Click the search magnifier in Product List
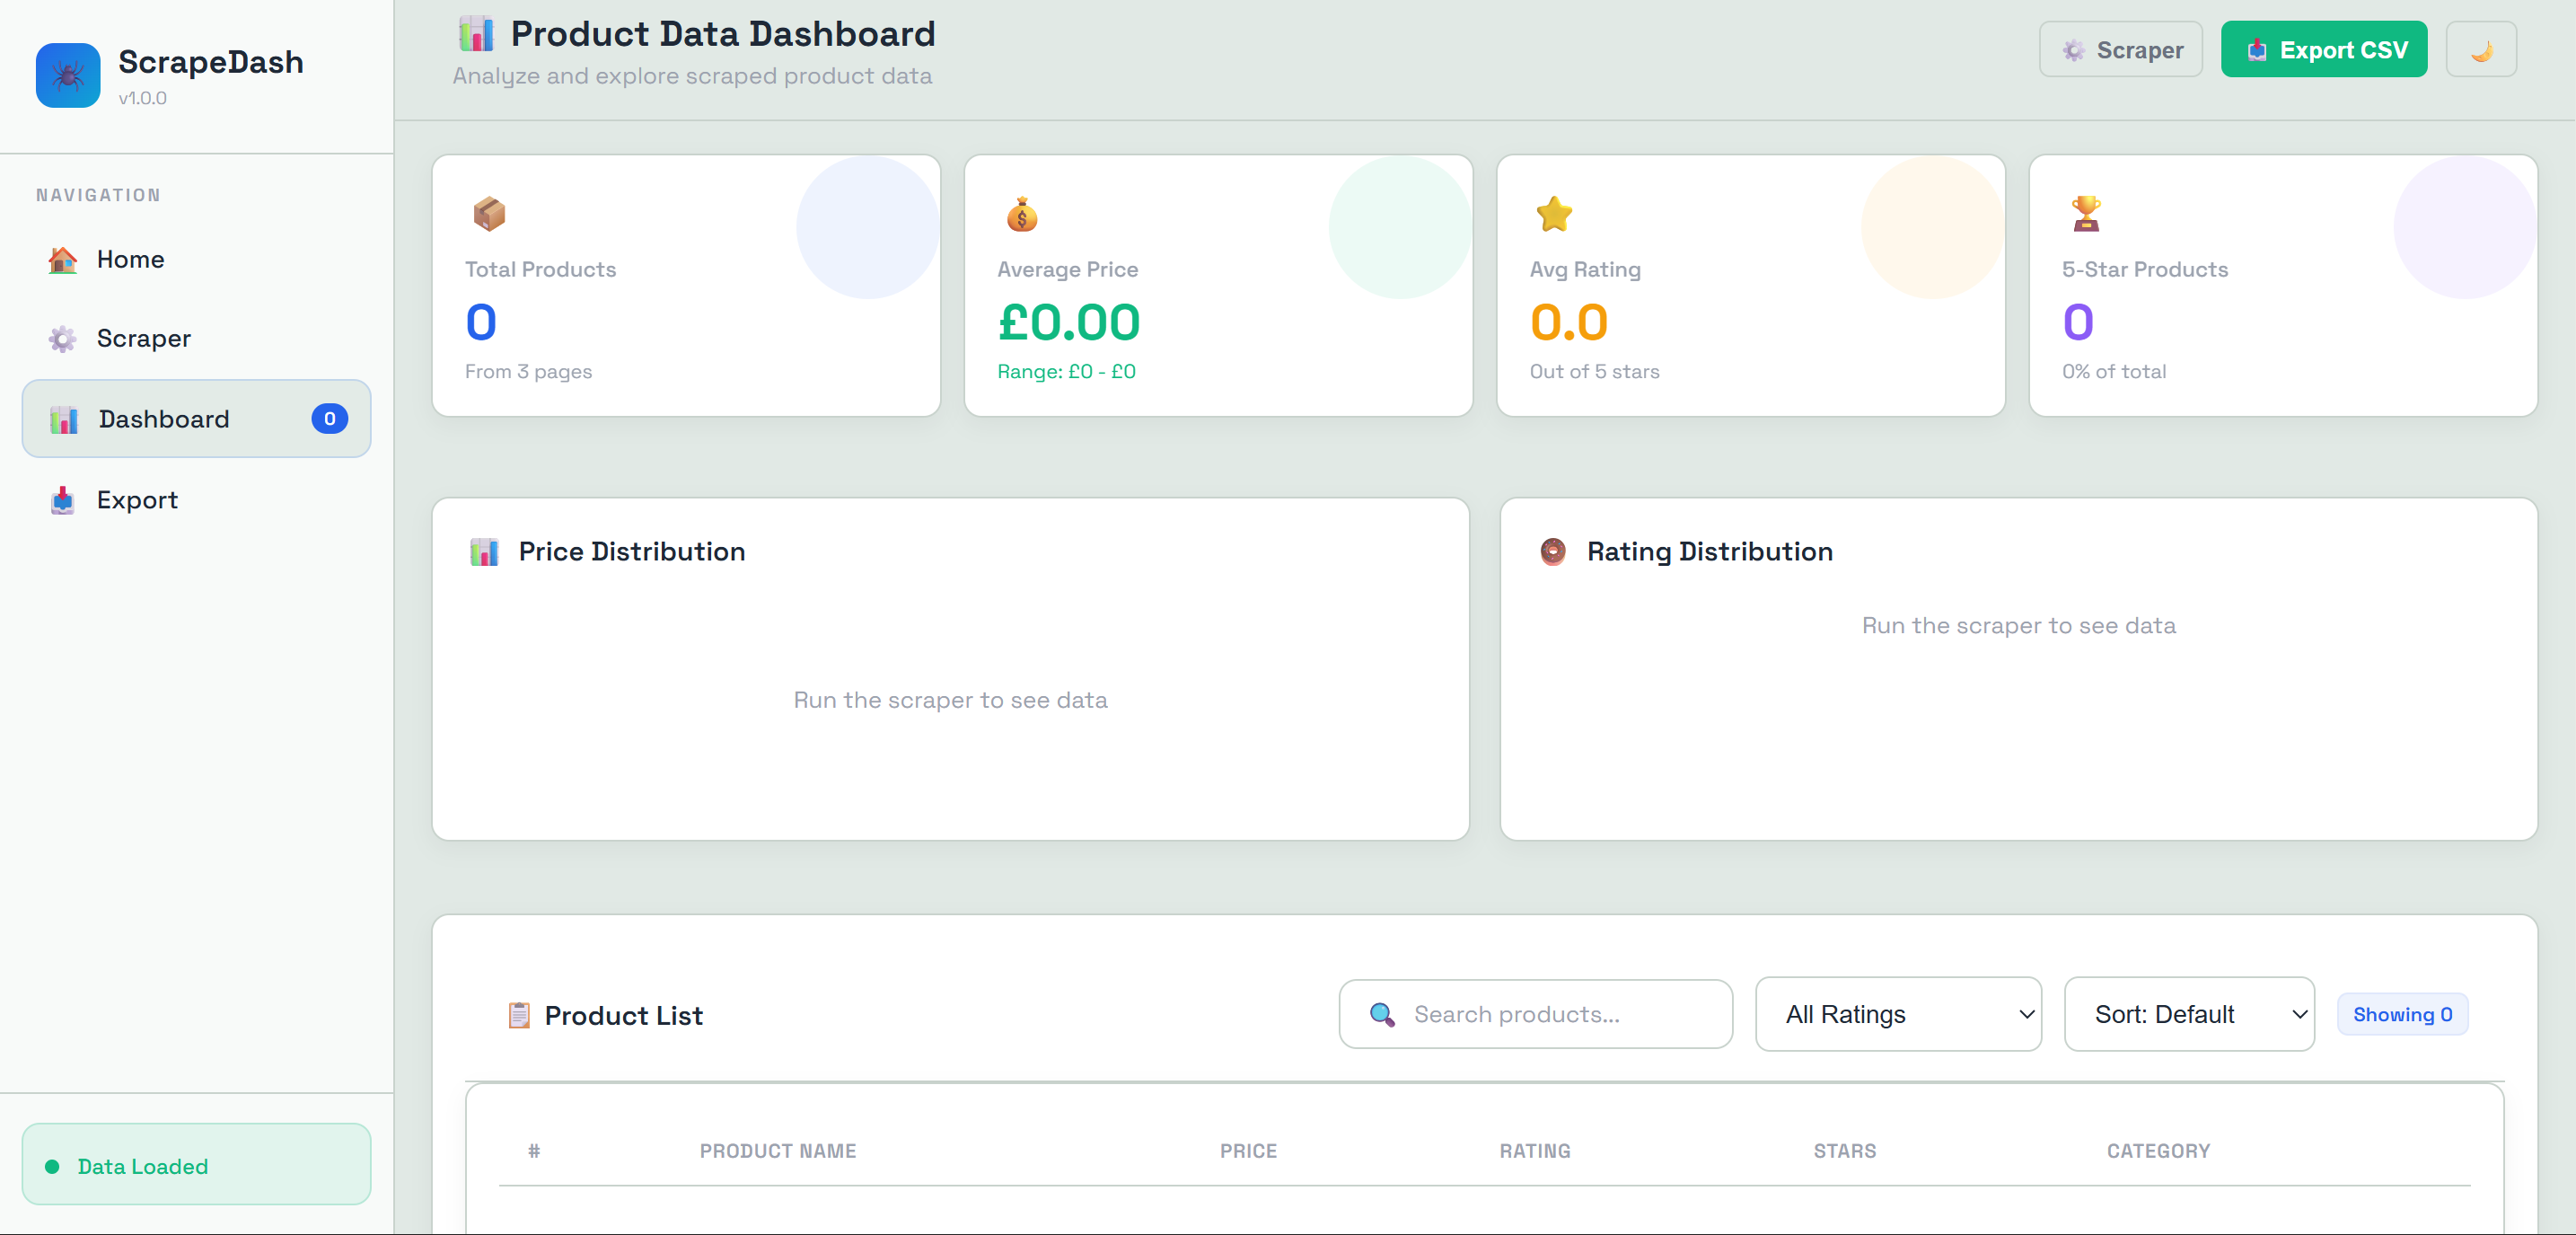 pos(1382,1014)
